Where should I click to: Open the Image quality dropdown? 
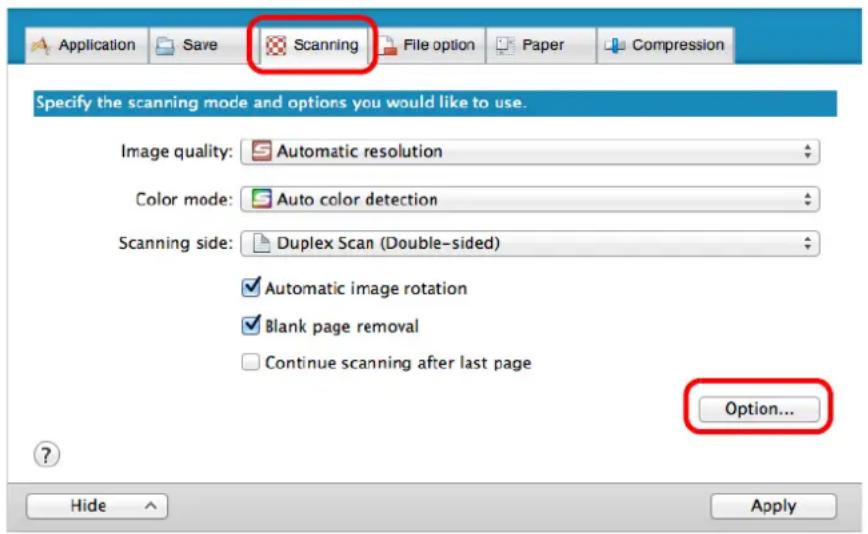pyautogui.click(x=530, y=151)
